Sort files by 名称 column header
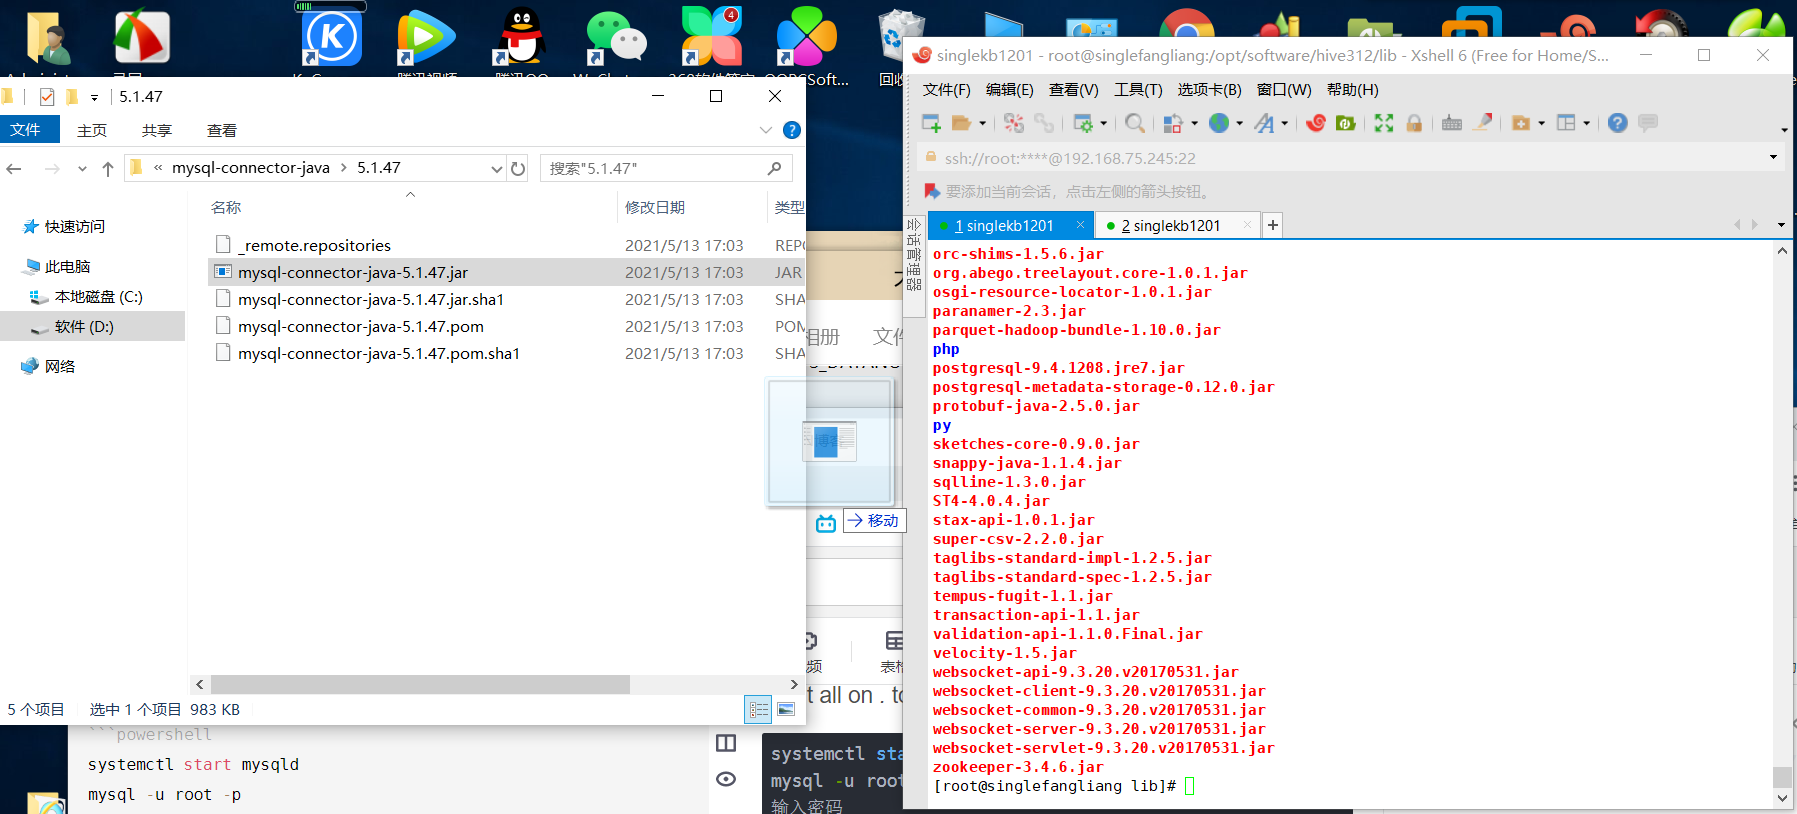1797x814 pixels. click(226, 208)
